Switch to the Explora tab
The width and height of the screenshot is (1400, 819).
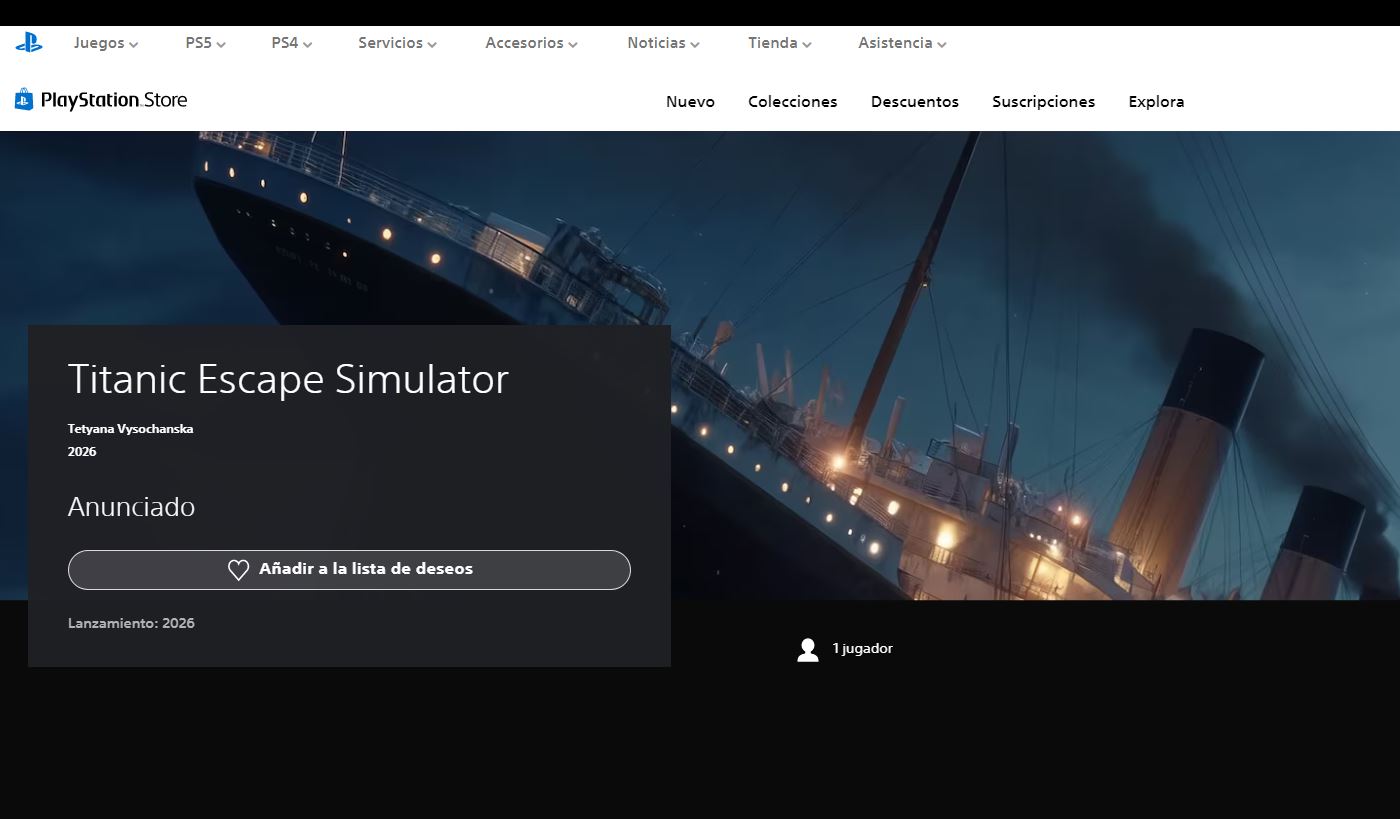point(1156,102)
